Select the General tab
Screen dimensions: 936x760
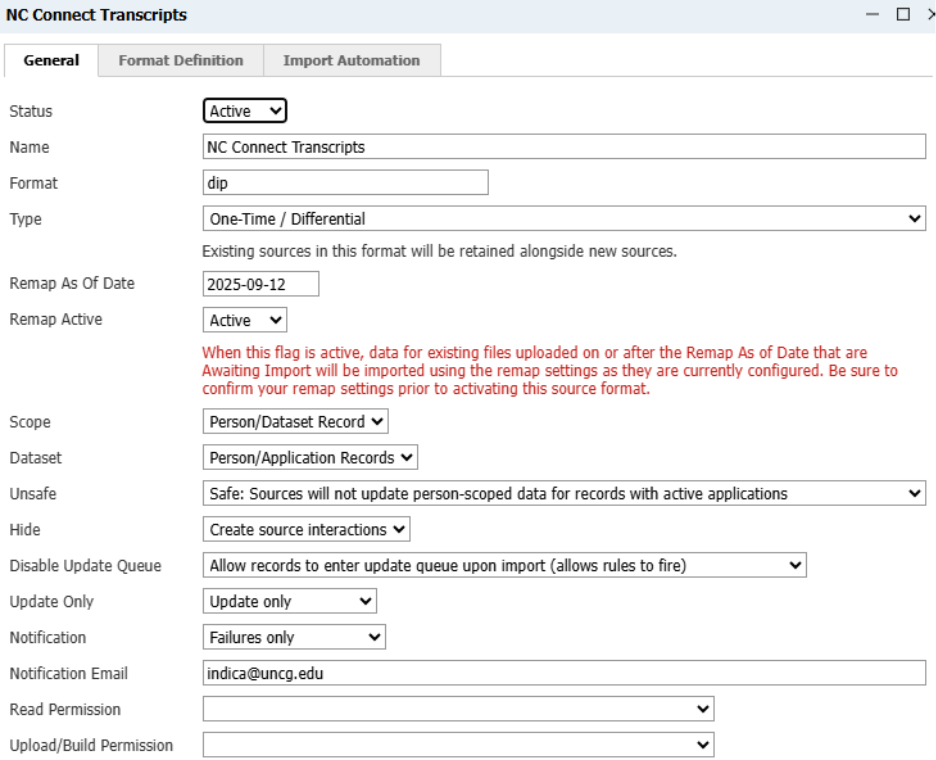pyautogui.click(x=51, y=60)
